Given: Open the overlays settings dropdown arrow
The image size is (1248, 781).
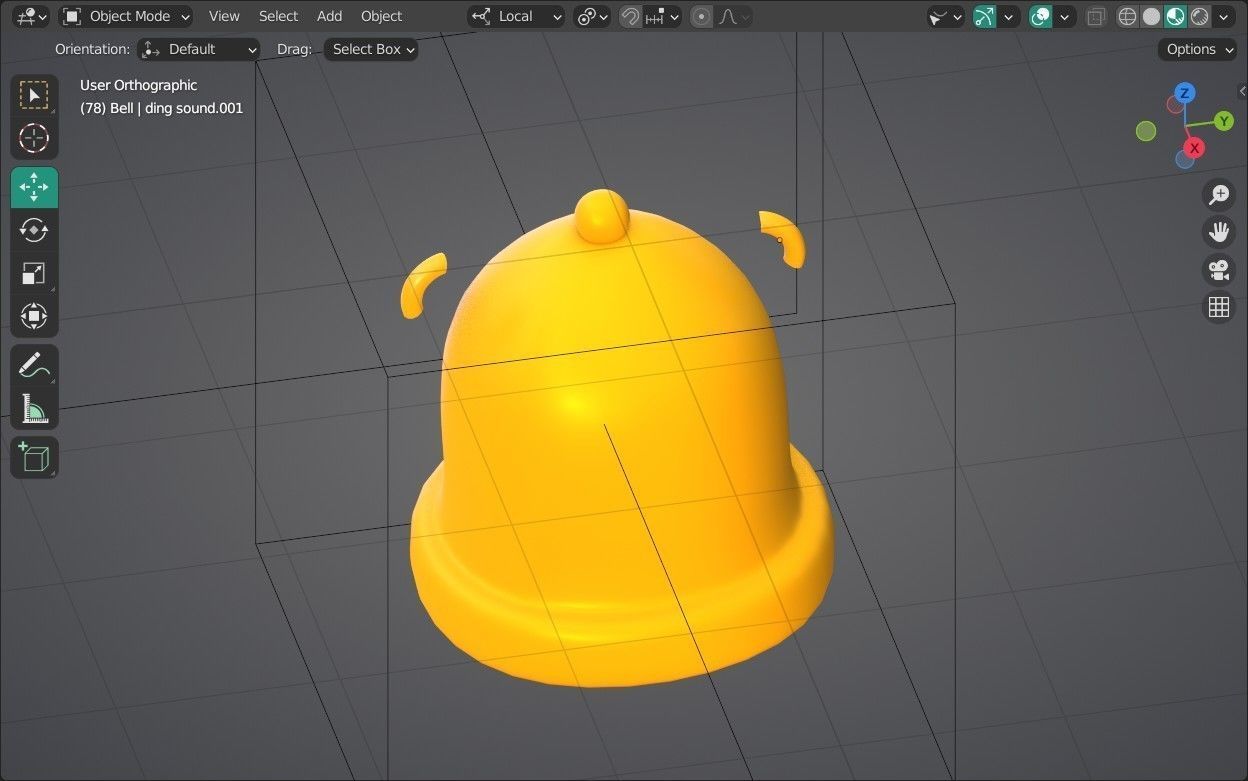Looking at the screenshot, I should (x=1066, y=16).
